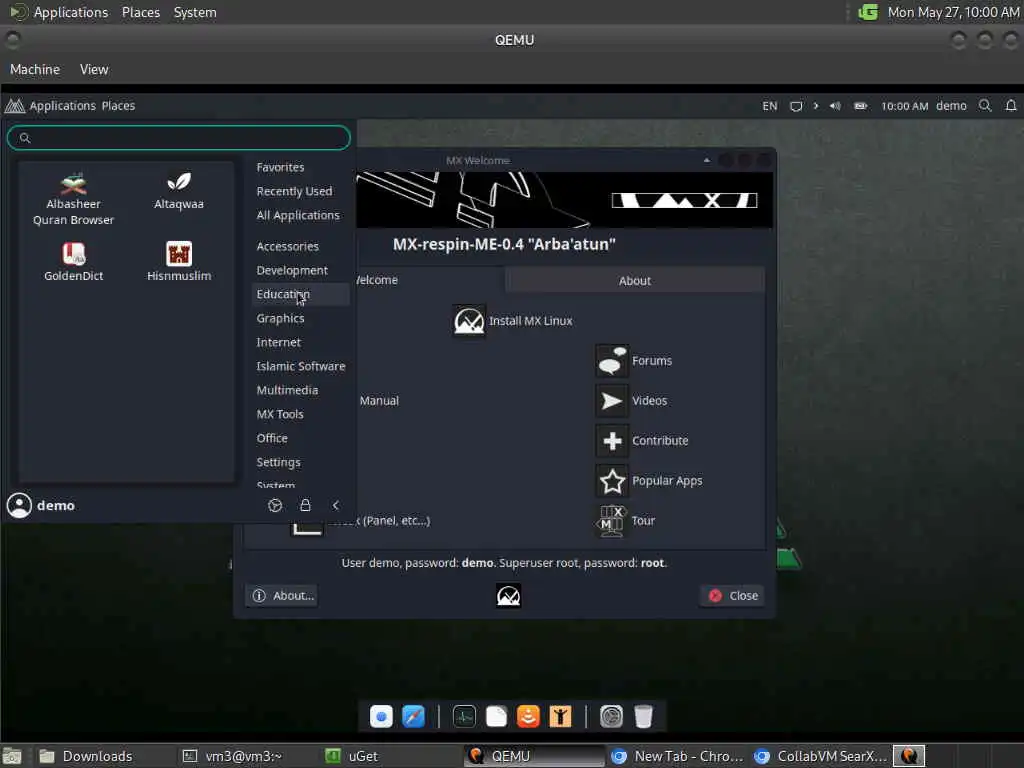Open the system monitor dock icon

pos(464,716)
